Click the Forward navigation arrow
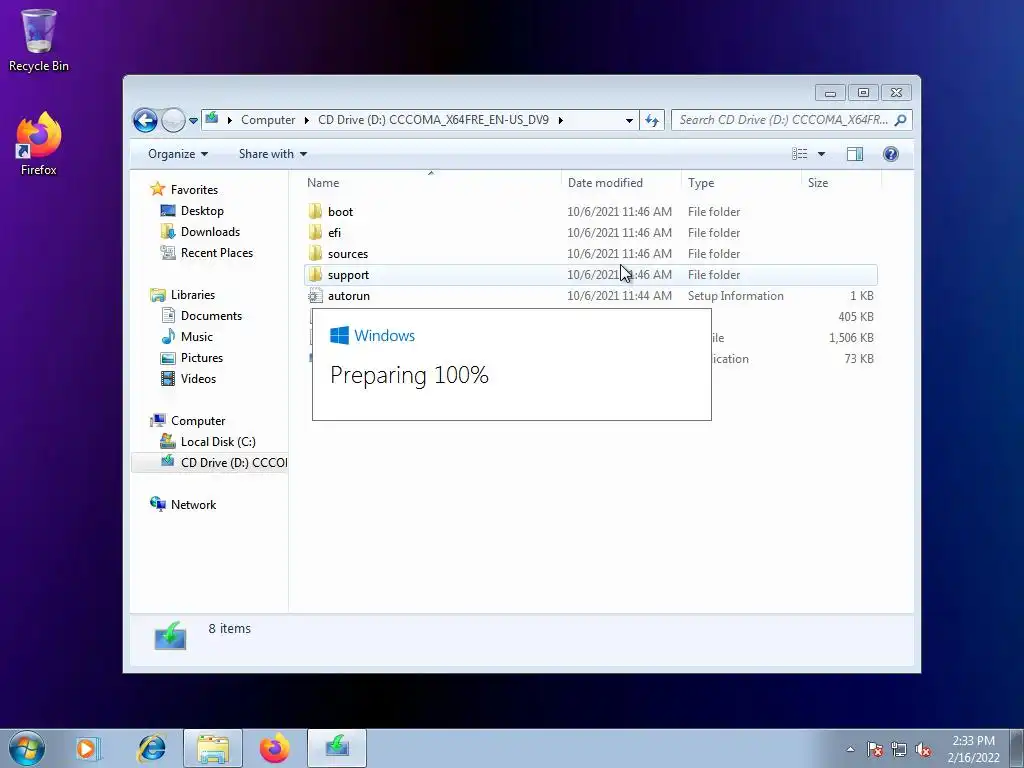Screen dimensions: 1024x768 click(173, 120)
